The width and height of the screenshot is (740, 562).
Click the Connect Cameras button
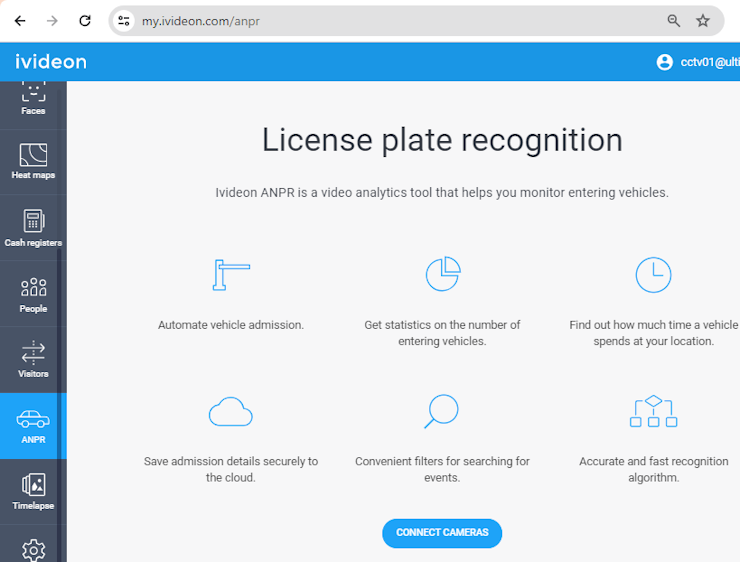pos(442,533)
